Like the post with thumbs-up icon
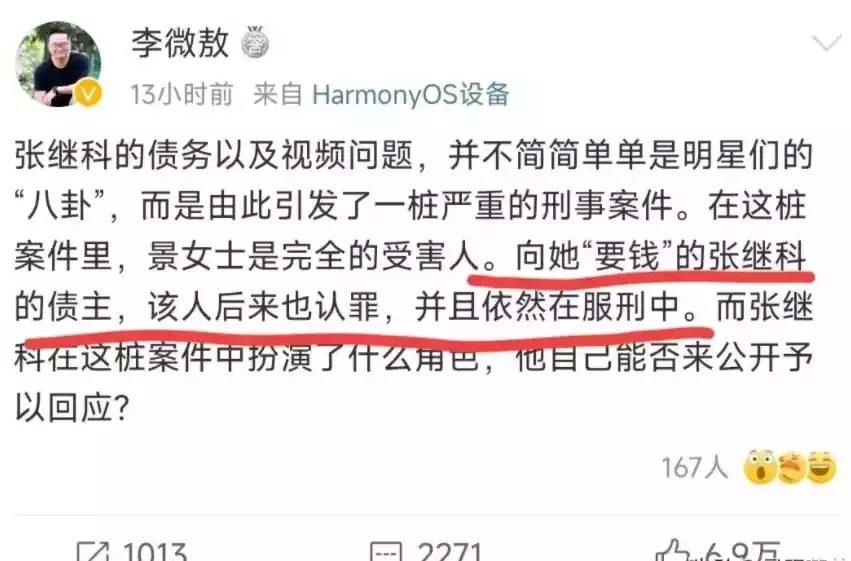The image size is (851, 561). click(672, 550)
